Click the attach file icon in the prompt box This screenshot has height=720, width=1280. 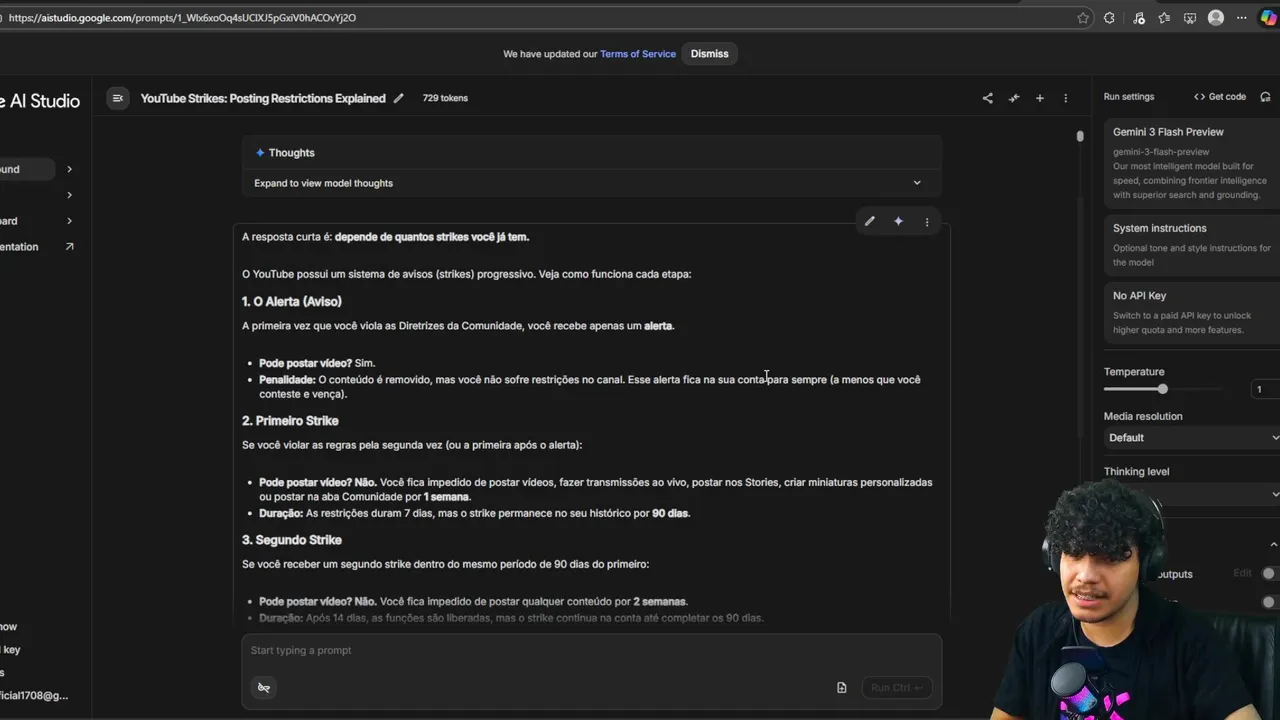(x=842, y=687)
